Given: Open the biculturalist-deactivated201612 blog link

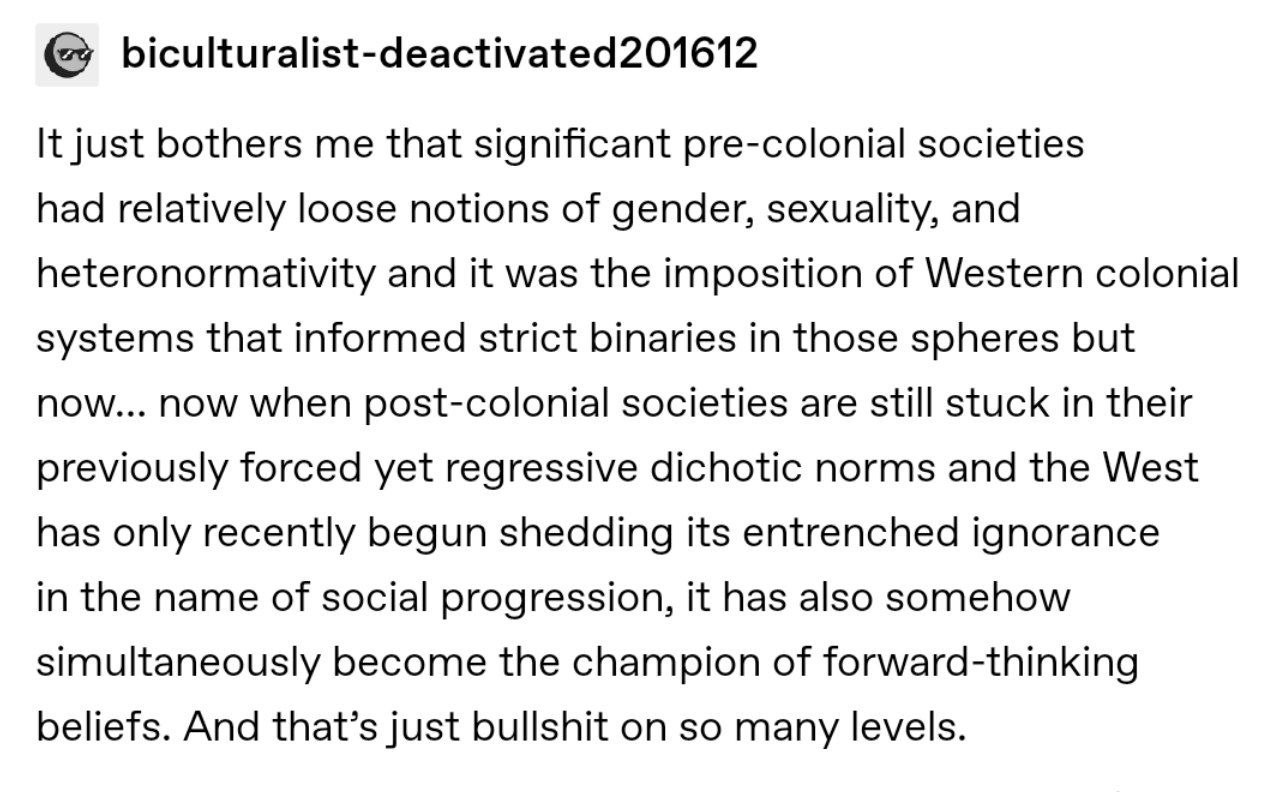Looking at the screenshot, I should (439, 53).
